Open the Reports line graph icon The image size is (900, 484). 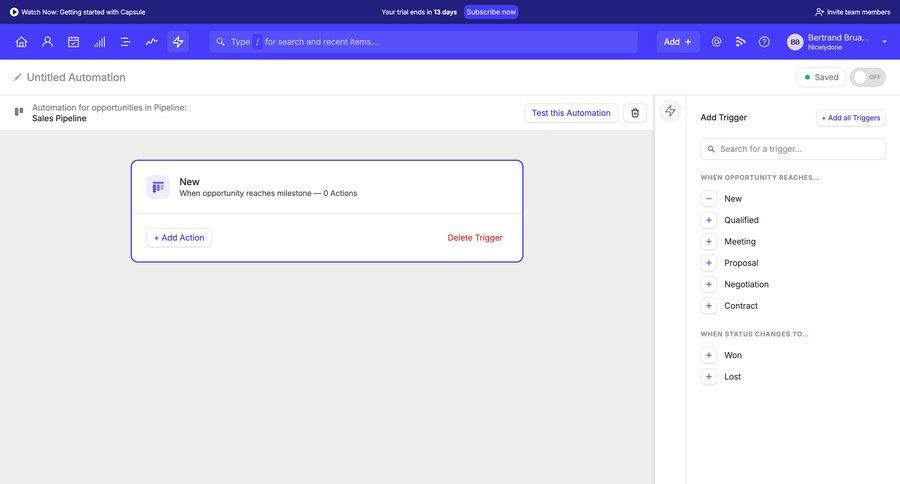coord(151,42)
